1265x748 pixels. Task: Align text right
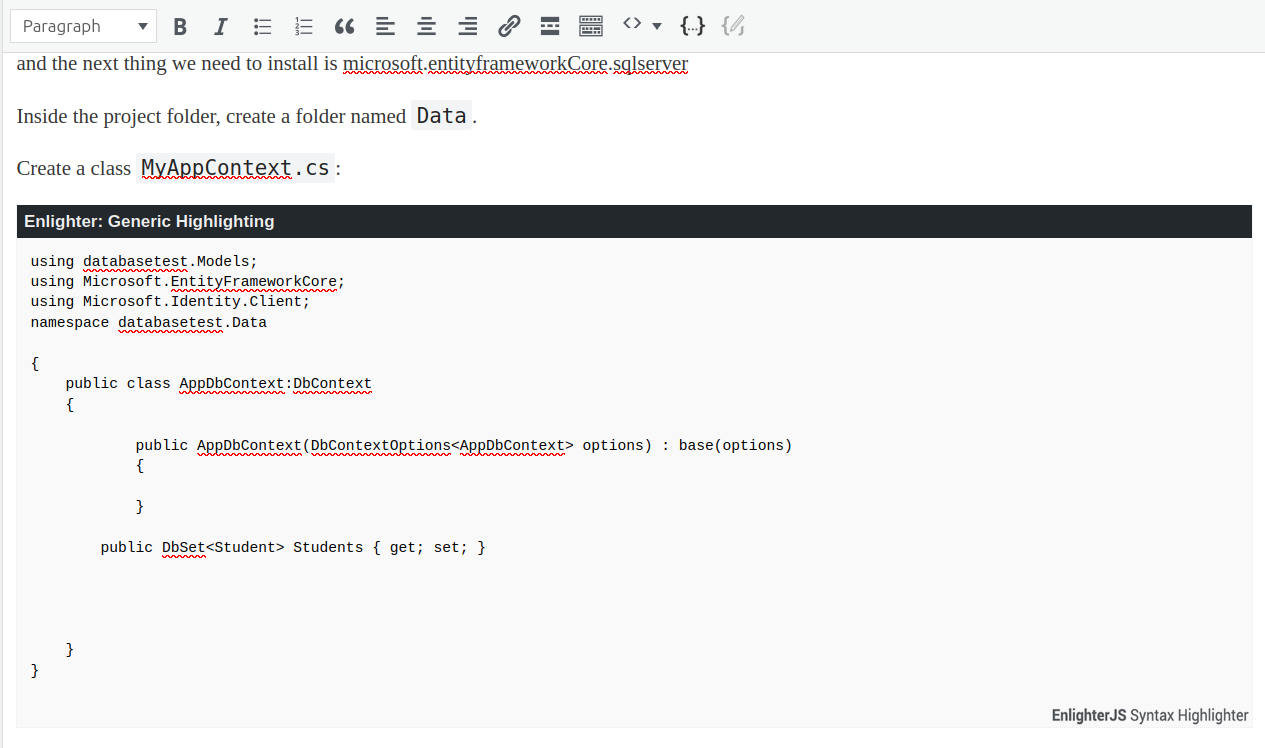pos(467,27)
